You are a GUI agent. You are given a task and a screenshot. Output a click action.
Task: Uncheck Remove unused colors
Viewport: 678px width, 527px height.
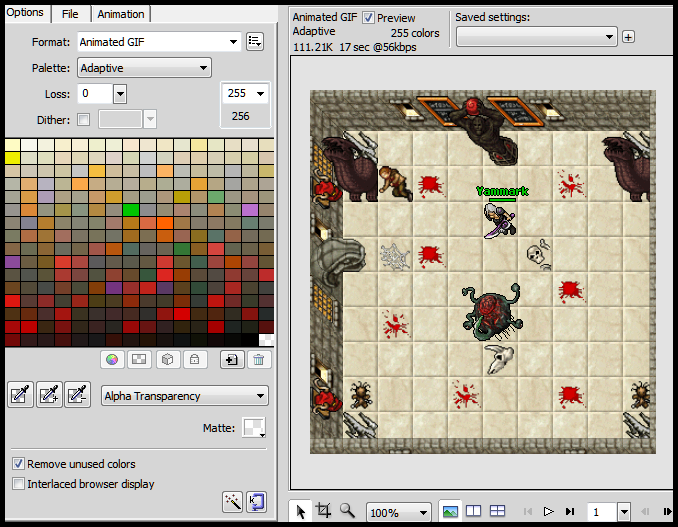(19, 464)
